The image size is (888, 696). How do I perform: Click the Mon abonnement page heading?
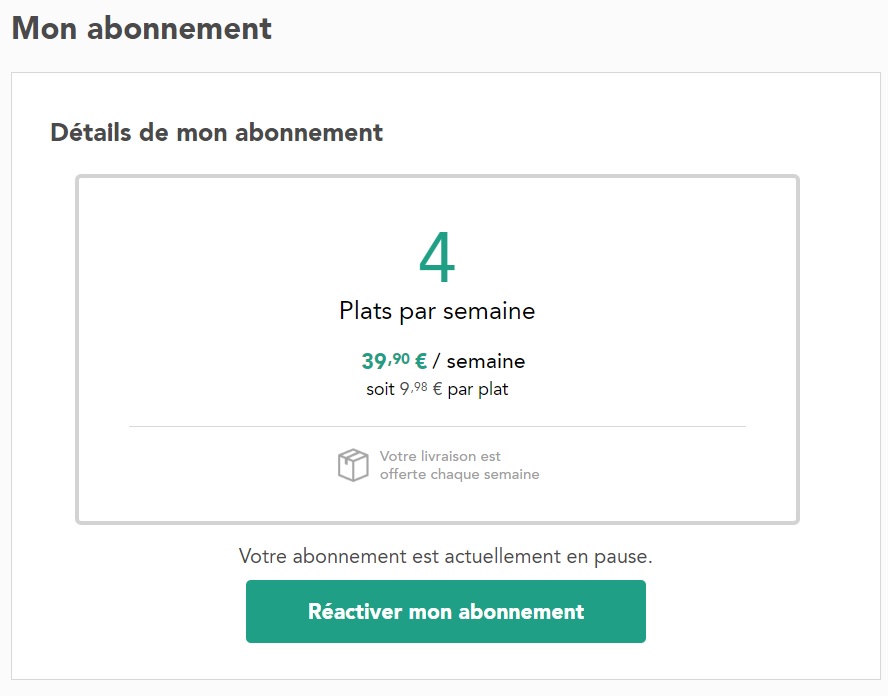point(142,28)
